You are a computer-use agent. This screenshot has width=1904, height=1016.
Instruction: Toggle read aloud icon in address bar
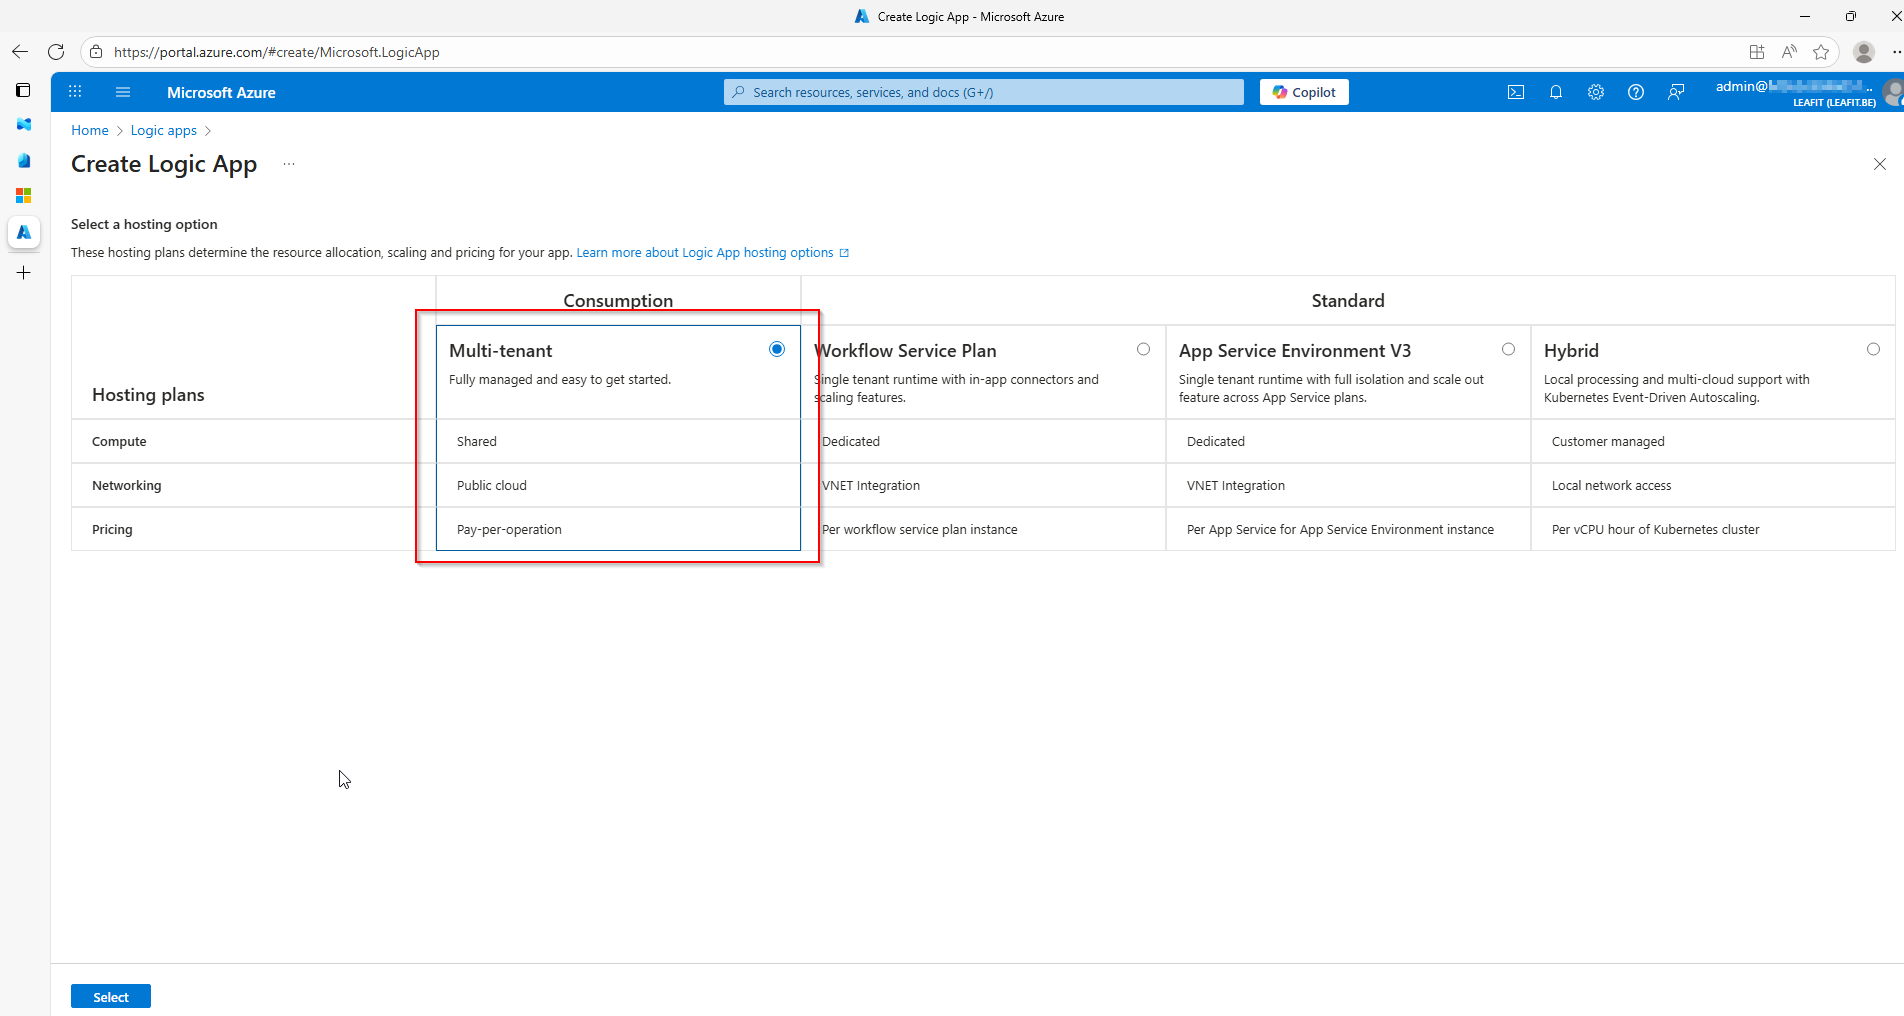click(x=1789, y=52)
